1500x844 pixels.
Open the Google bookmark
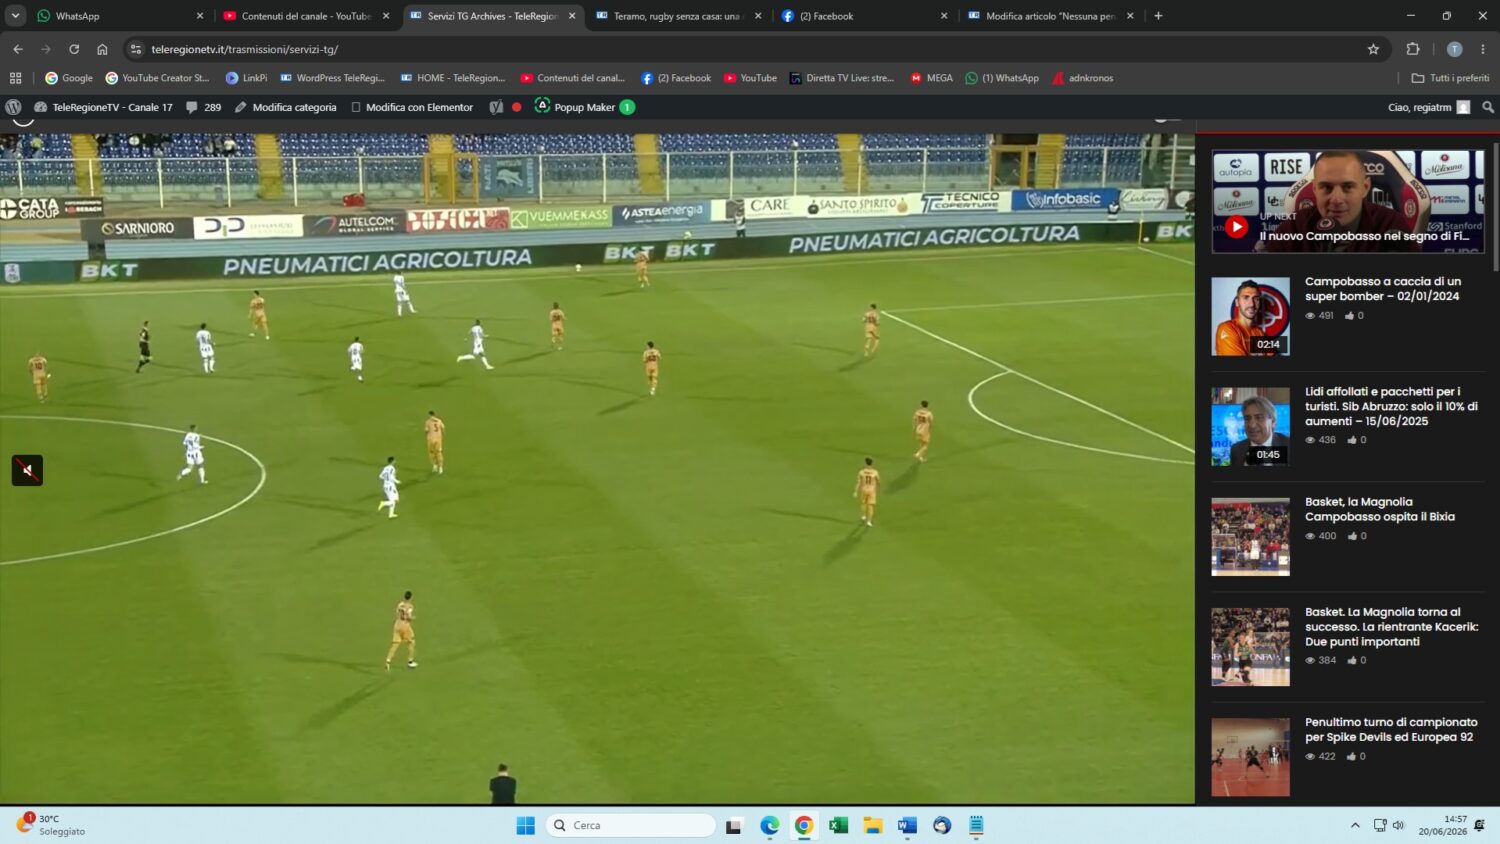[69, 78]
